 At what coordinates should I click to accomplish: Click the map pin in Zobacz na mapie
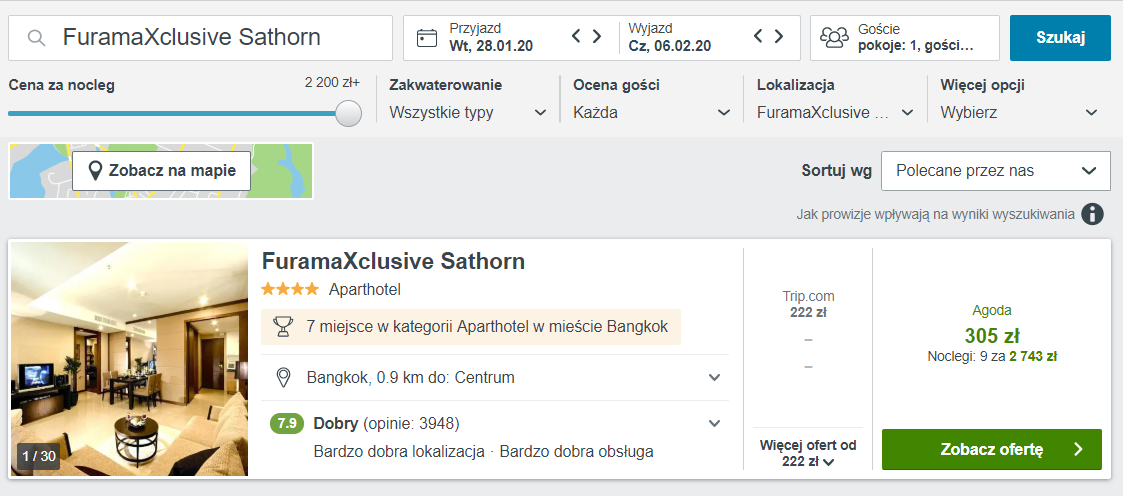click(x=95, y=171)
